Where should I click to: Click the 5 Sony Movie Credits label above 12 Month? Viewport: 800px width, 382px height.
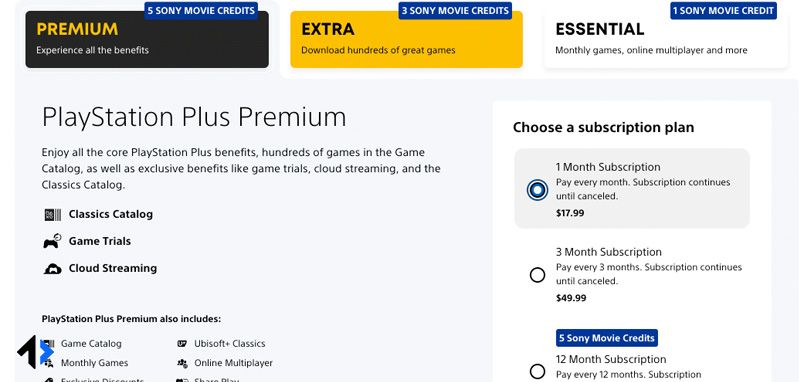click(607, 338)
